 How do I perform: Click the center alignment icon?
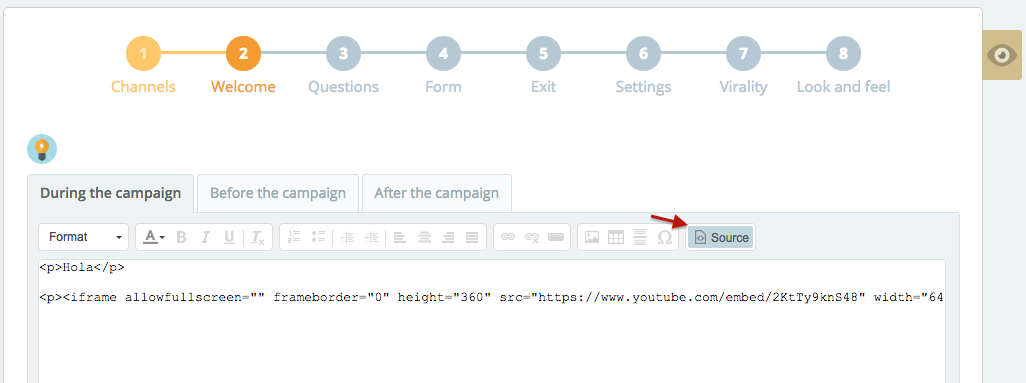tap(425, 238)
